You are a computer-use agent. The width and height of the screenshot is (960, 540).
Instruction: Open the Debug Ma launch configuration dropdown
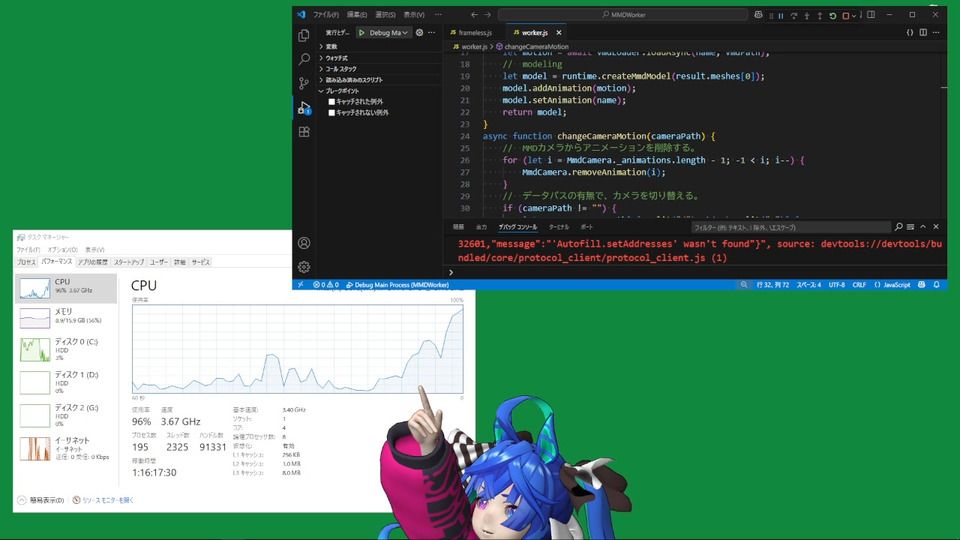tap(389, 32)
